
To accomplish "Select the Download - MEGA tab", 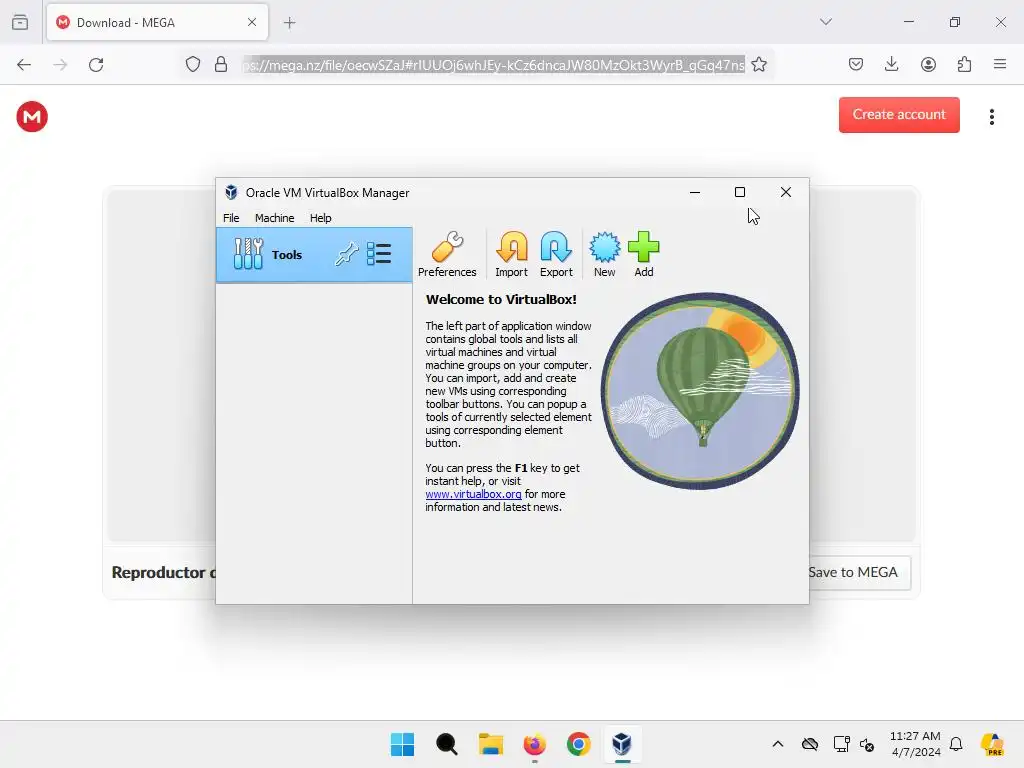I will (157, 22).
